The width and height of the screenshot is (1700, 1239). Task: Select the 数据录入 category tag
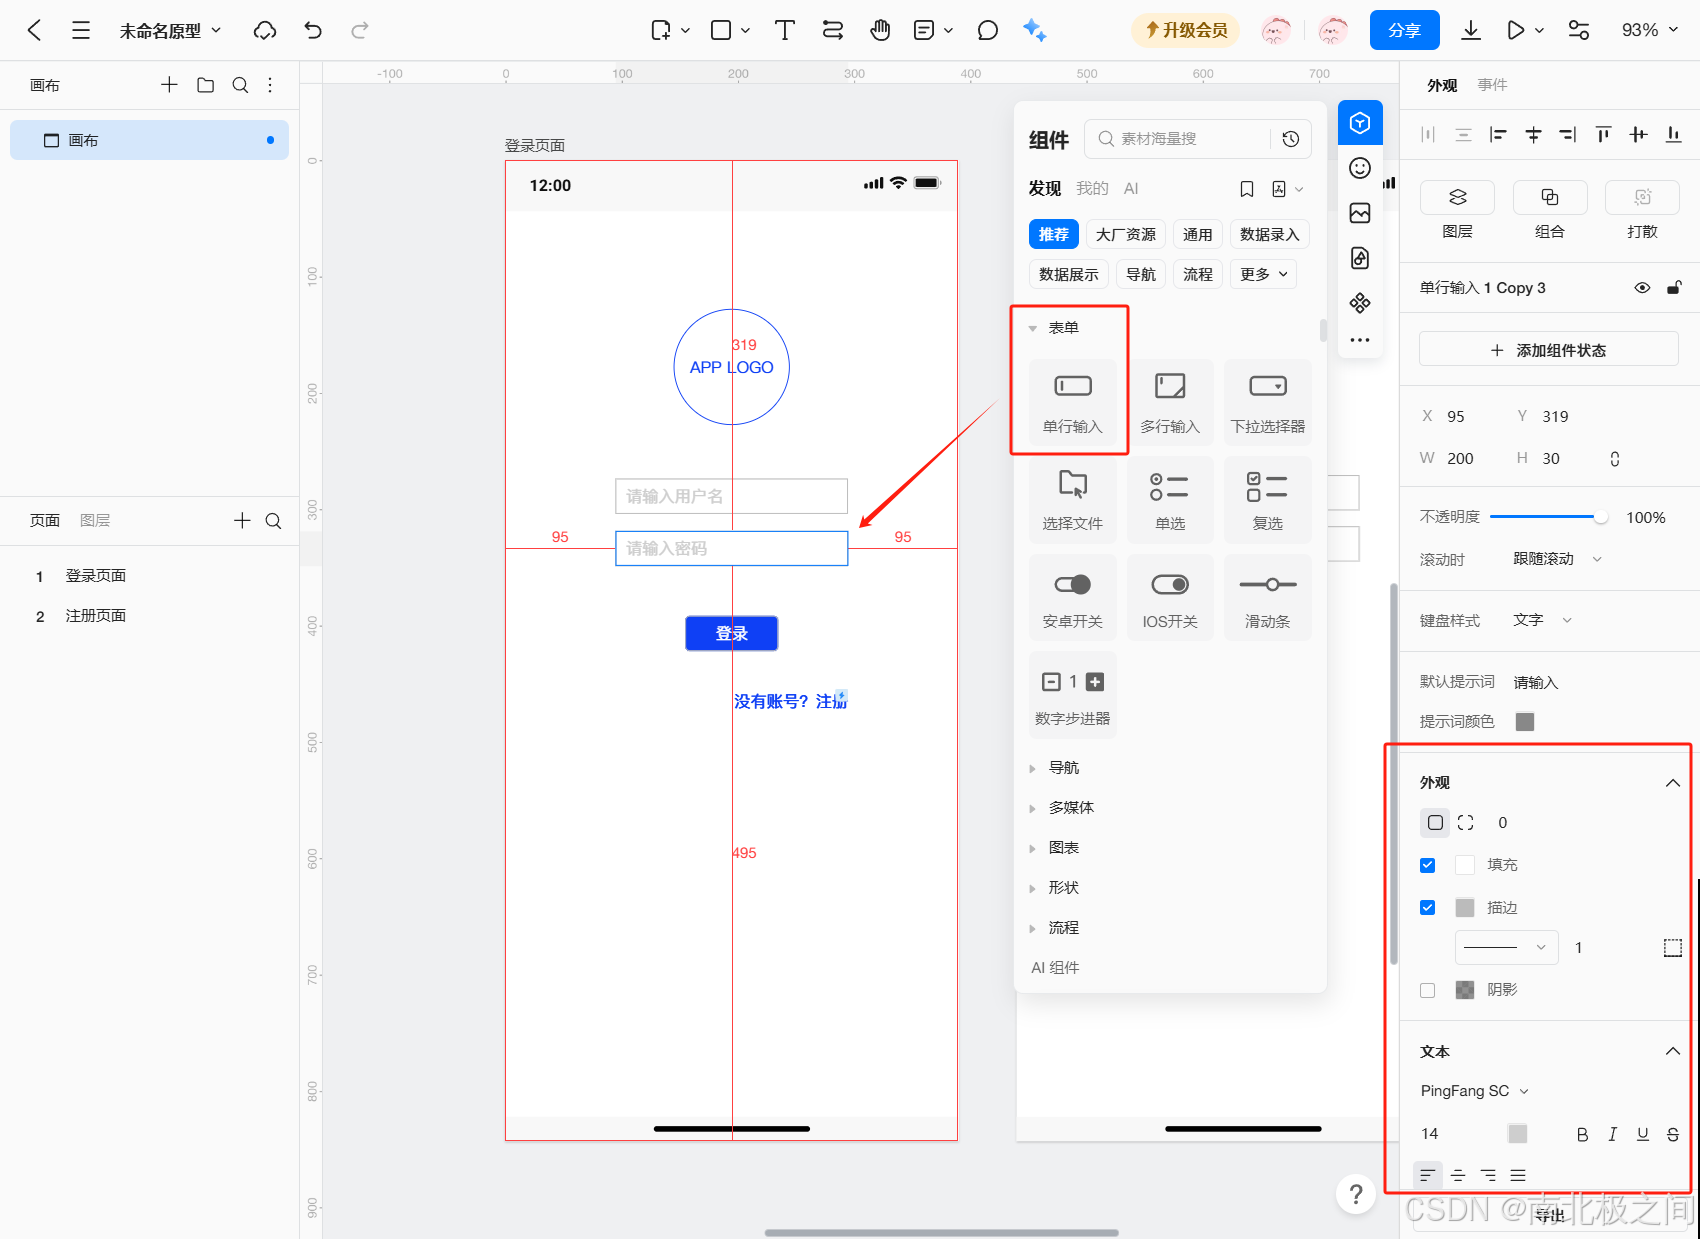pos(1270,234)
